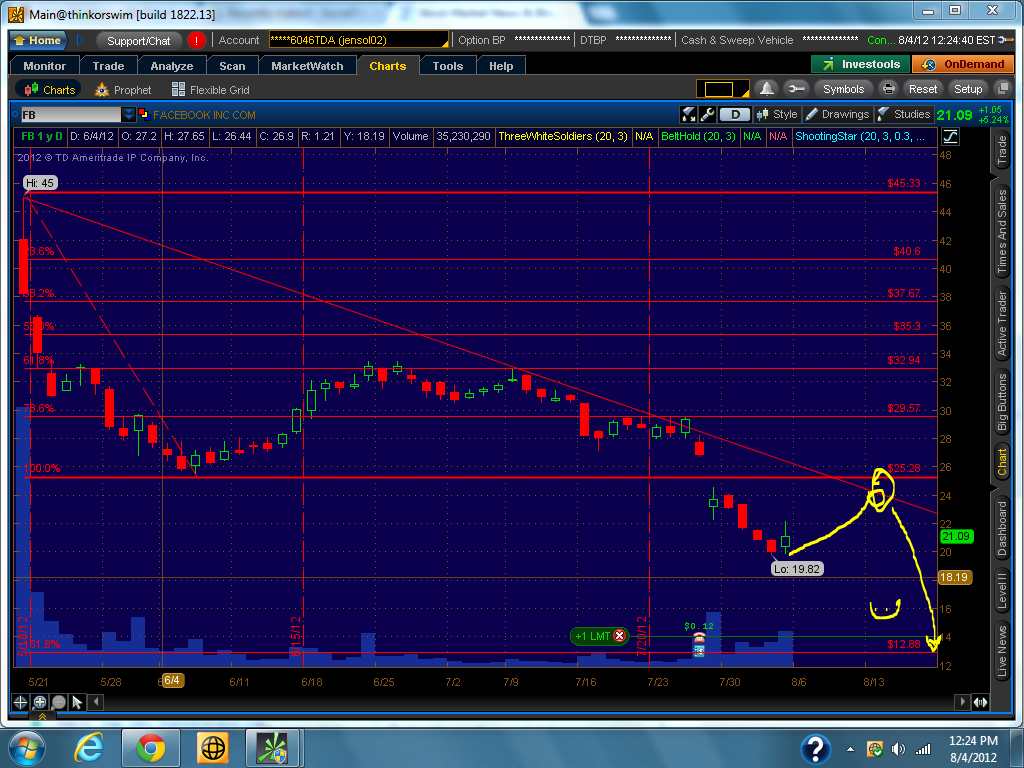This screenshot has width=1024, height=768.
Task: Open the Drawings menu
Action: pyautogui.click(x=838, y=114)
